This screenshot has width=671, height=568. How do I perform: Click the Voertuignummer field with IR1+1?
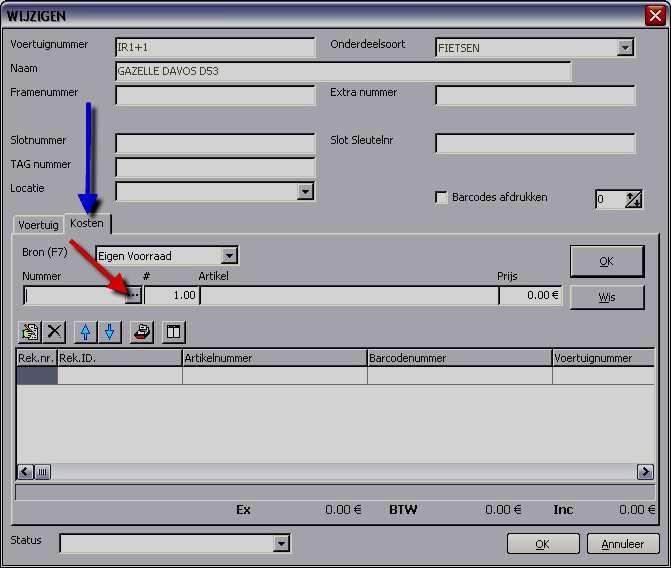[x=215, y=48]
